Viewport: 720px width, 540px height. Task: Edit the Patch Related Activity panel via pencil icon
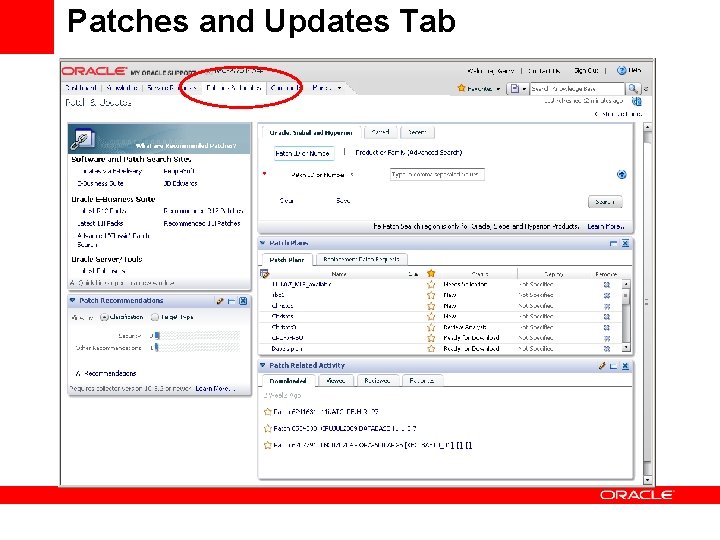click(602, 366)
